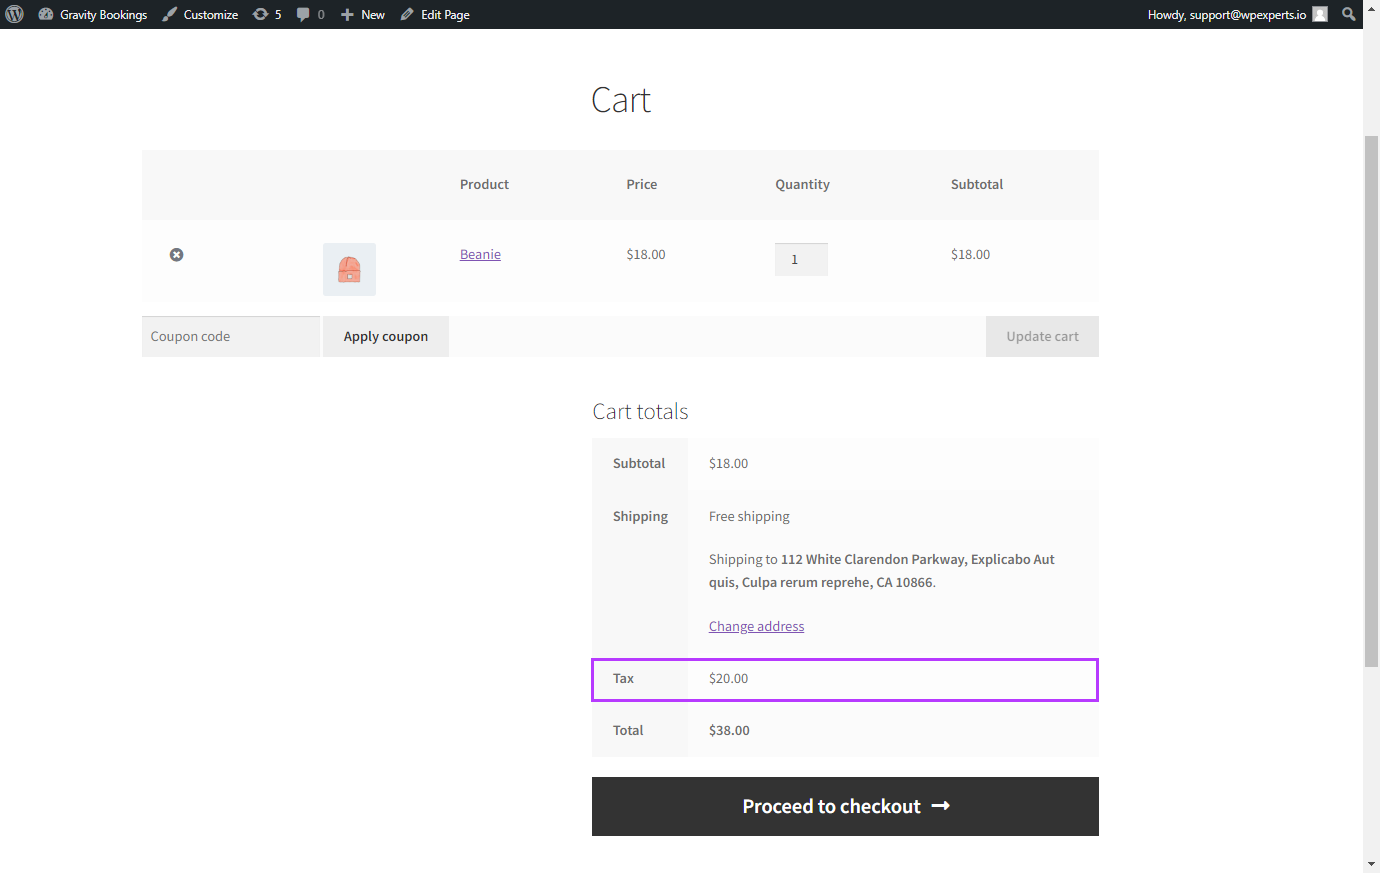Open the Howdy account menu
Image resolution: width=1380 pixels, height=873 pixels.
(1227, 14)
